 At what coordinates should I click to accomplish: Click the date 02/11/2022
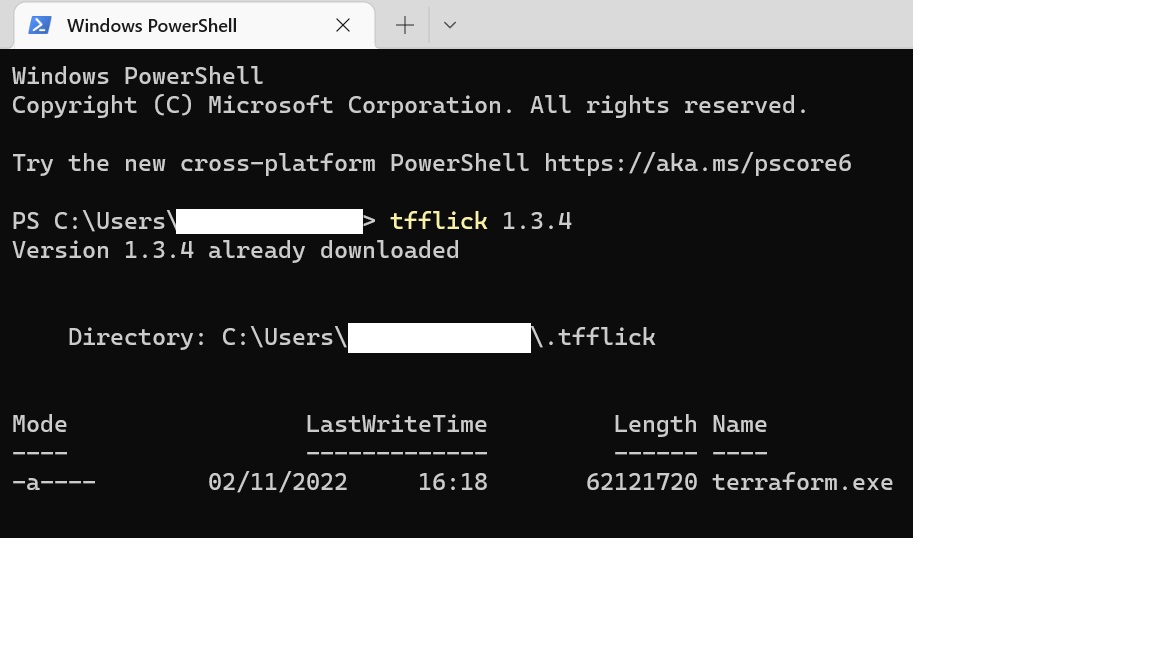pyautogui.click(x=278, y=482)
